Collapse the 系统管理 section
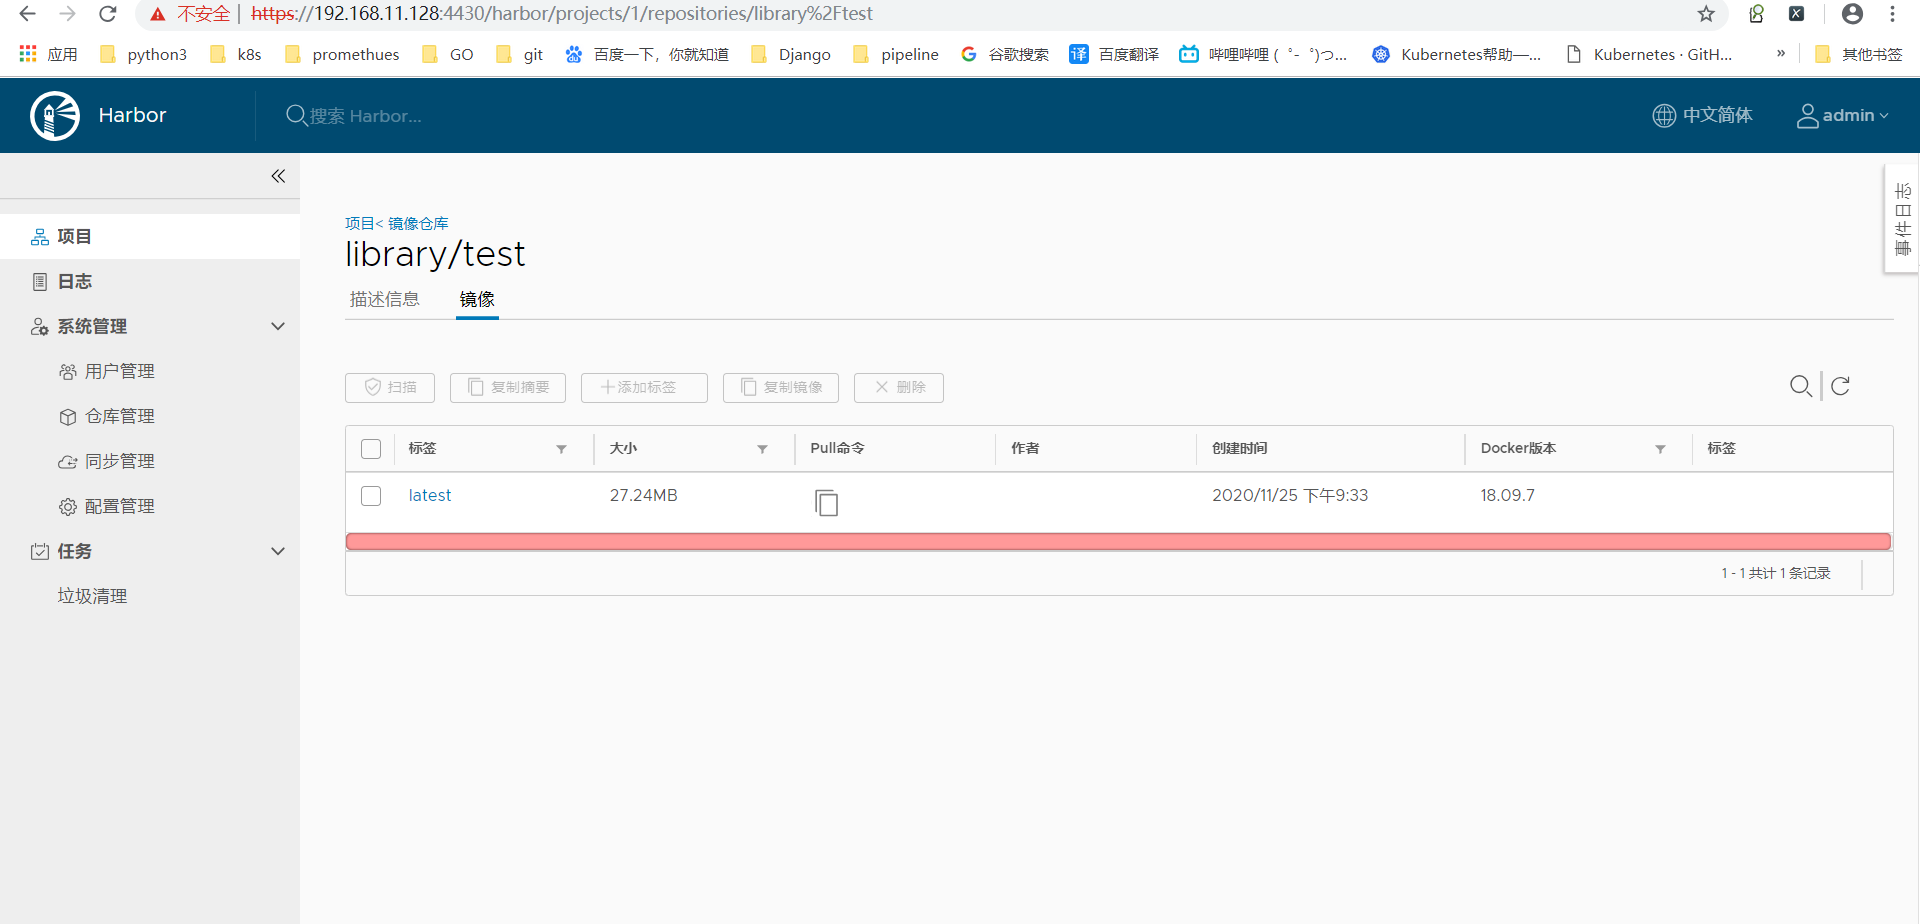The width and height of the screenshot is (1920, 924). 278,326
